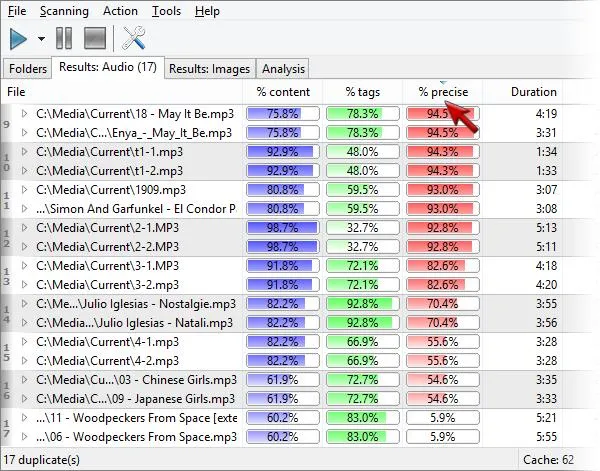This screenshot has width=600, height=471.
Task: Pause the scan with the pause icon
Action: pos(64,38)
